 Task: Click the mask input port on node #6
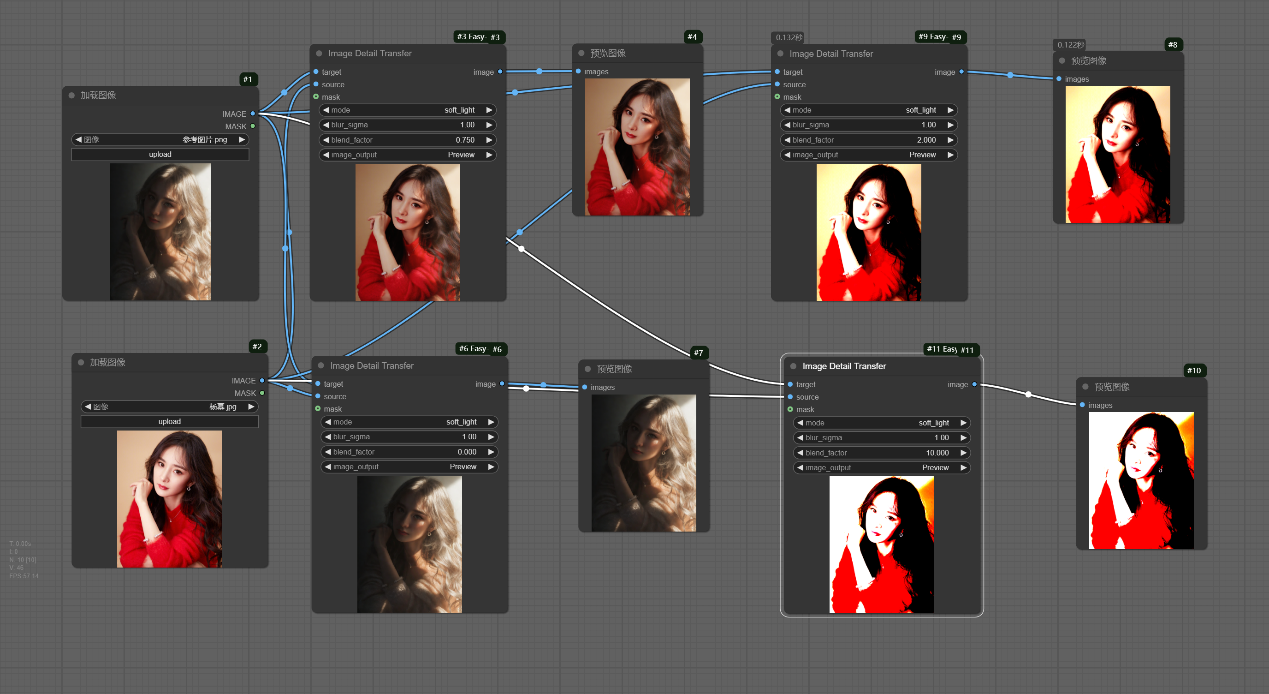(x=318, y=409)
